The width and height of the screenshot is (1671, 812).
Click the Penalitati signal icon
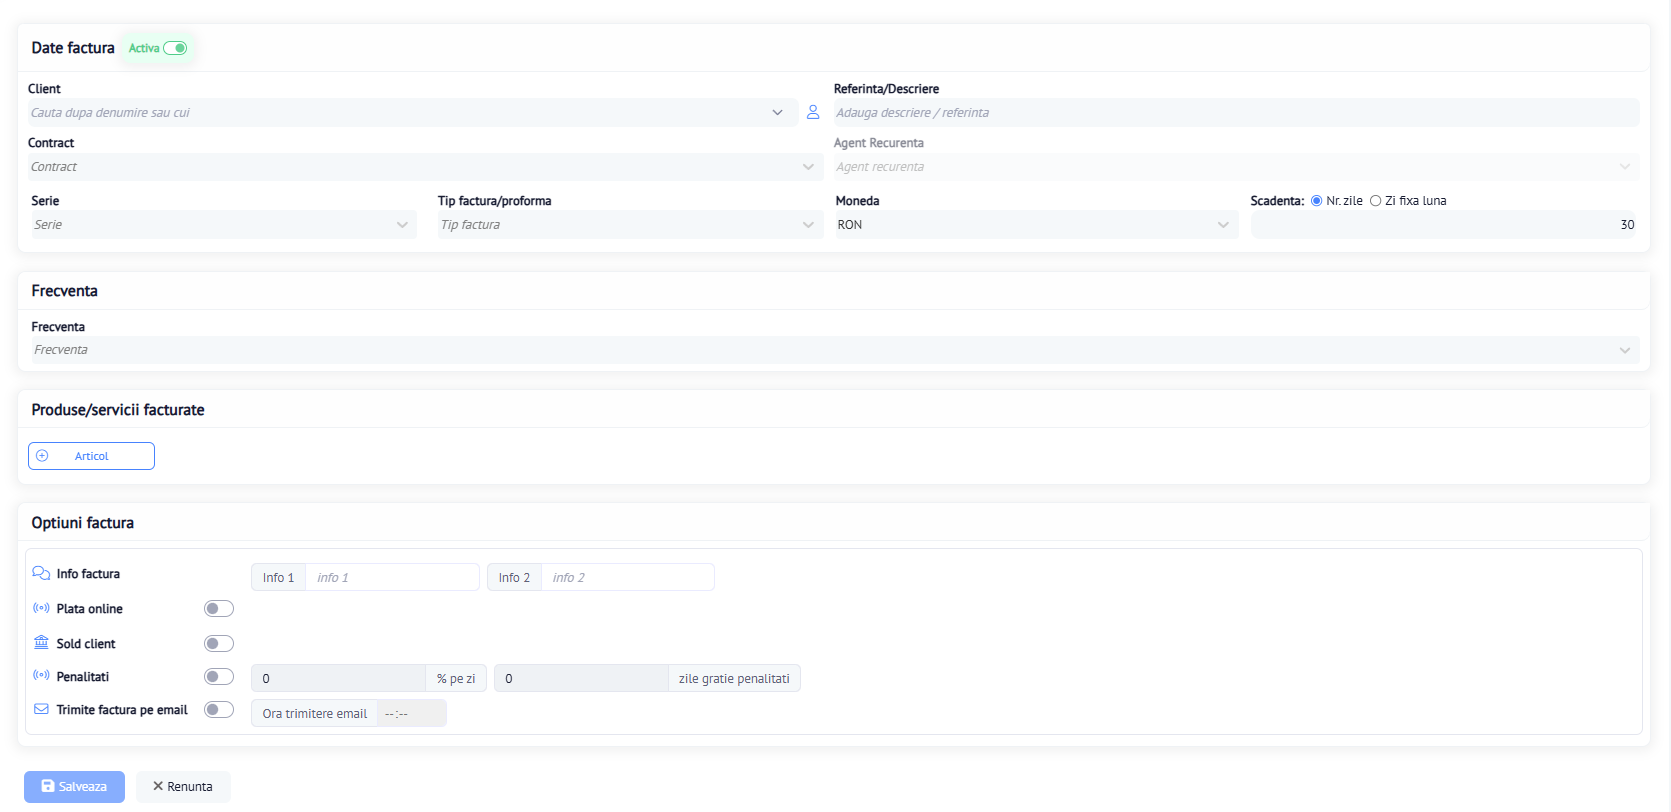click(x=41, y=675)
